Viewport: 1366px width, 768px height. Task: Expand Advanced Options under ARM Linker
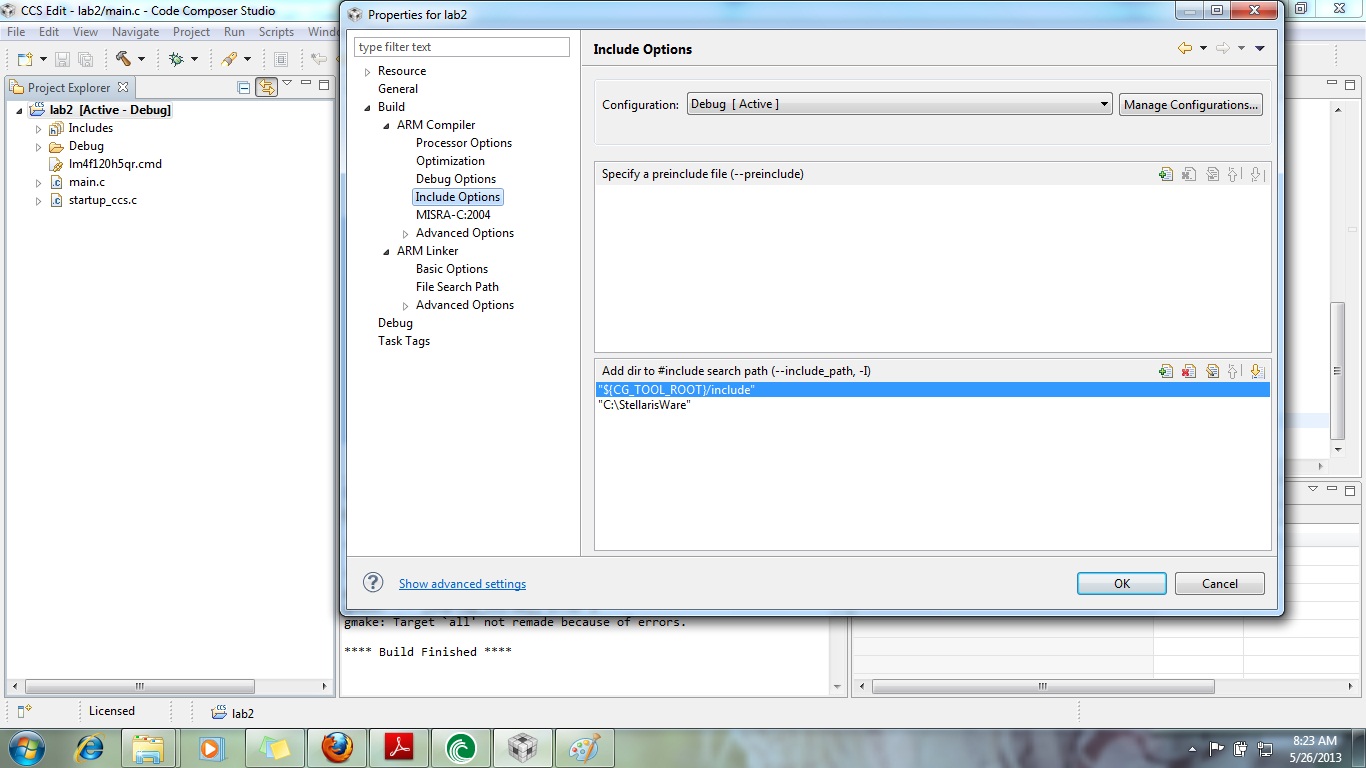[406, 306]
